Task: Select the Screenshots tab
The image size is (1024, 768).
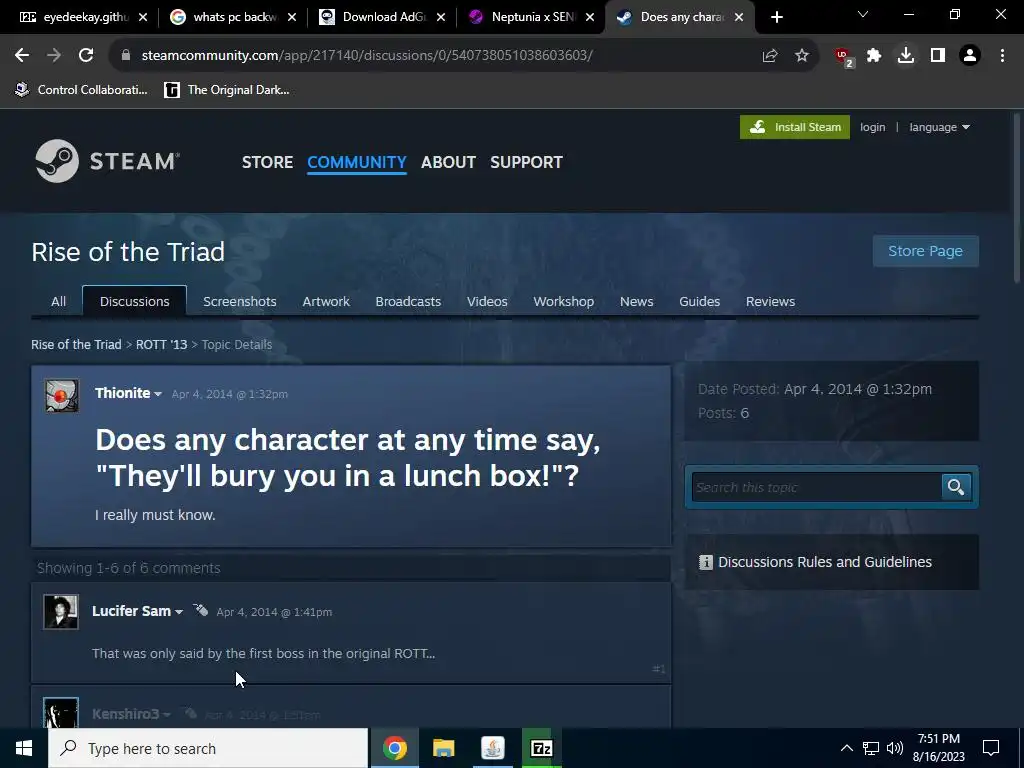Action: pos(240,302)
